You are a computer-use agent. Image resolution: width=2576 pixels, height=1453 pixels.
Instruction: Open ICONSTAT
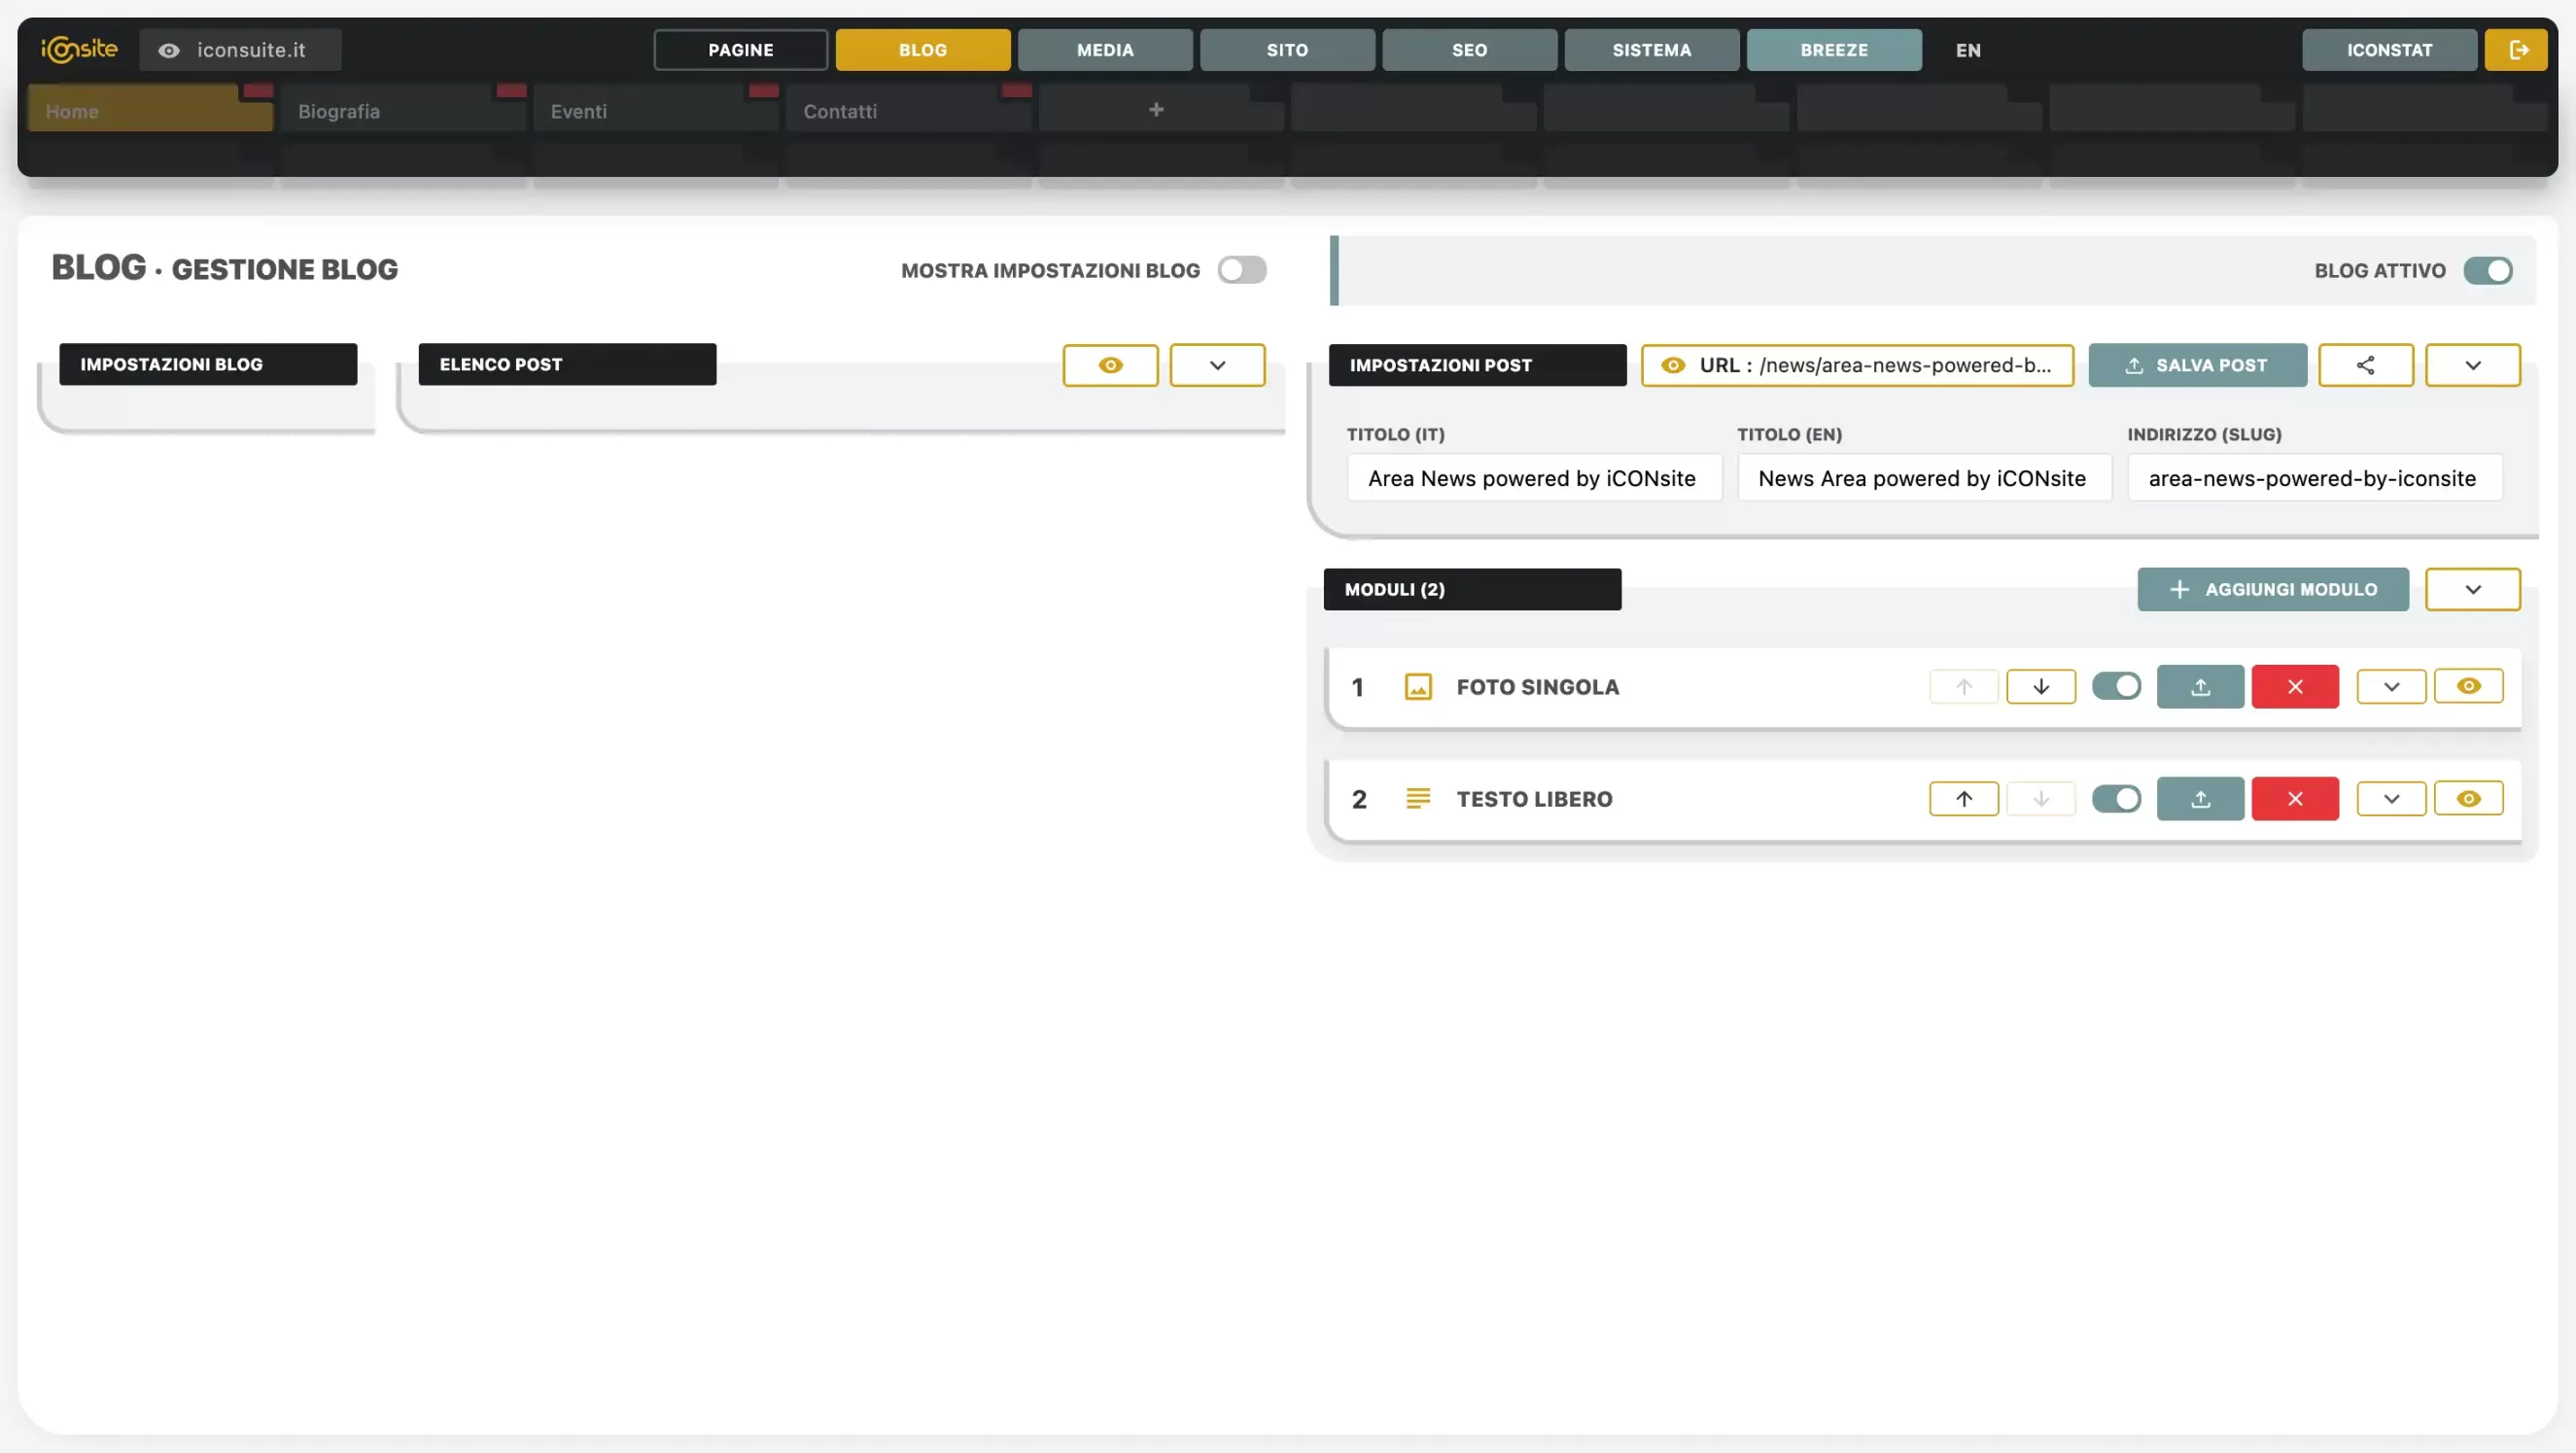point(2389,50)
